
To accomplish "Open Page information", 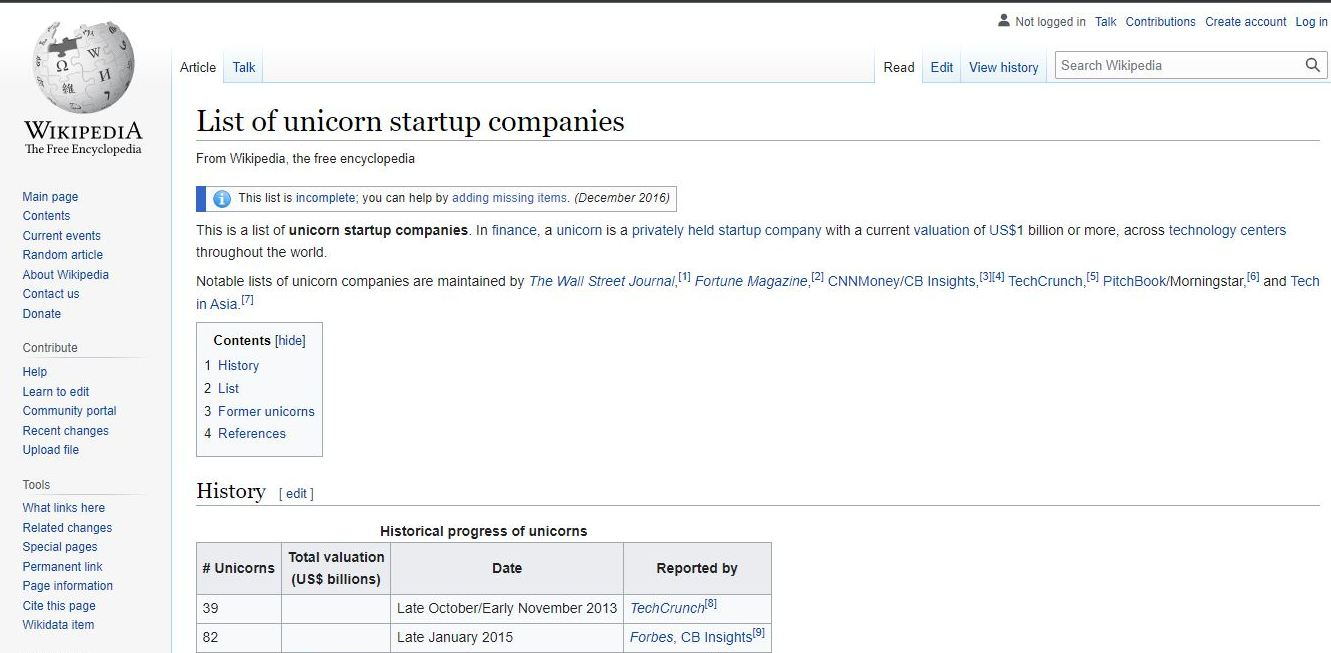I will pos(68,586).
